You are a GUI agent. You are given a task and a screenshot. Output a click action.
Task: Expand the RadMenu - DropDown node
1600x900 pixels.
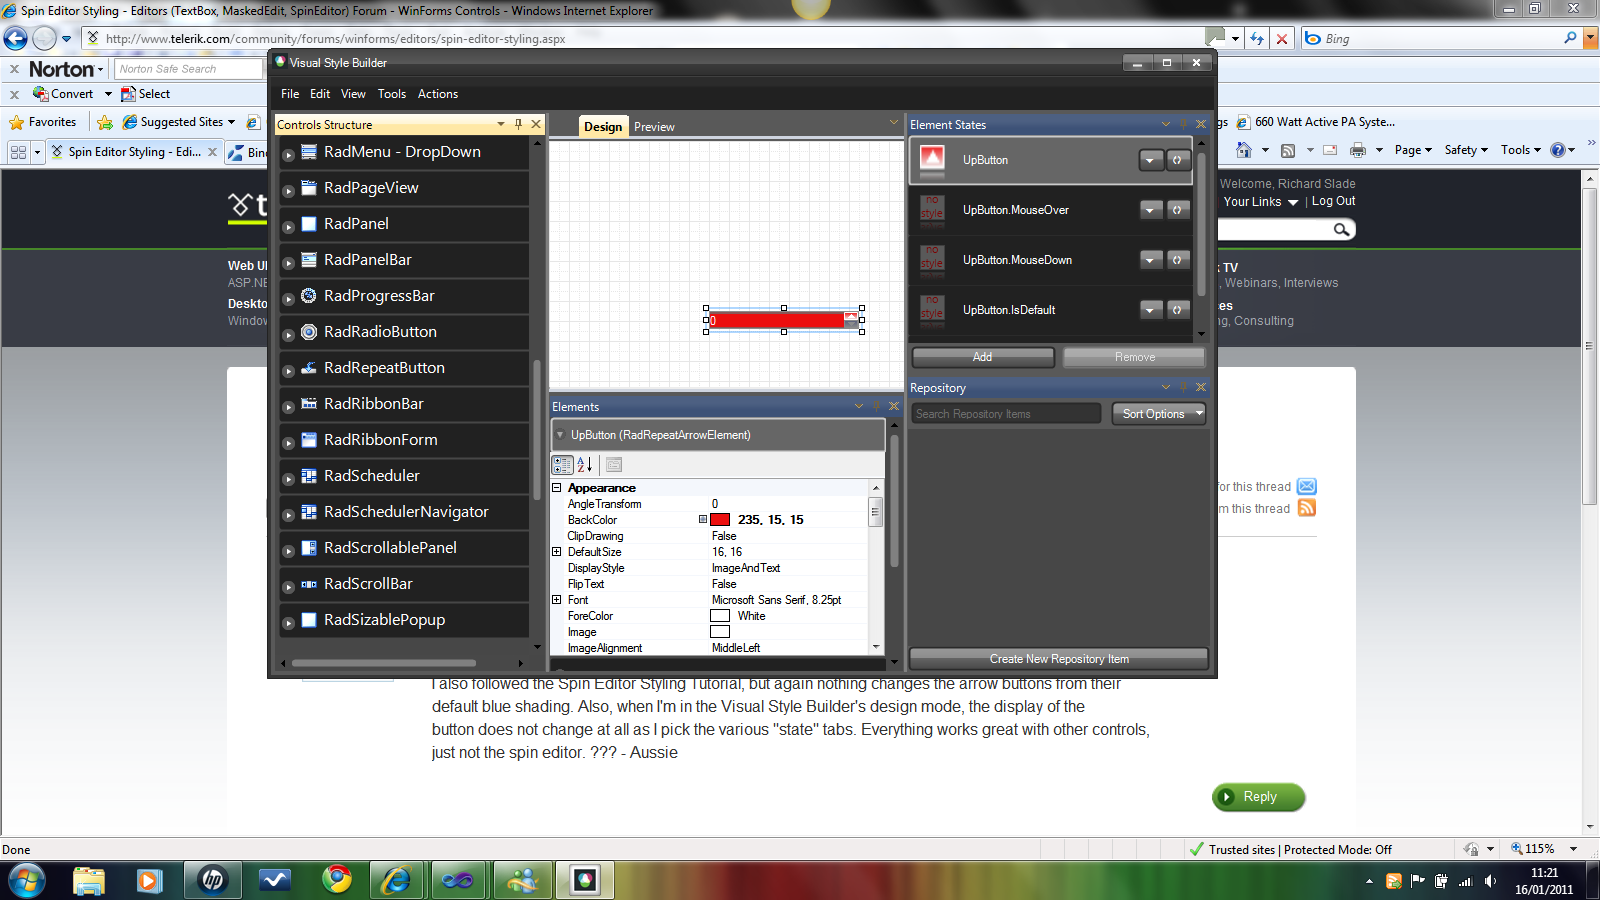tap(288, 155)
